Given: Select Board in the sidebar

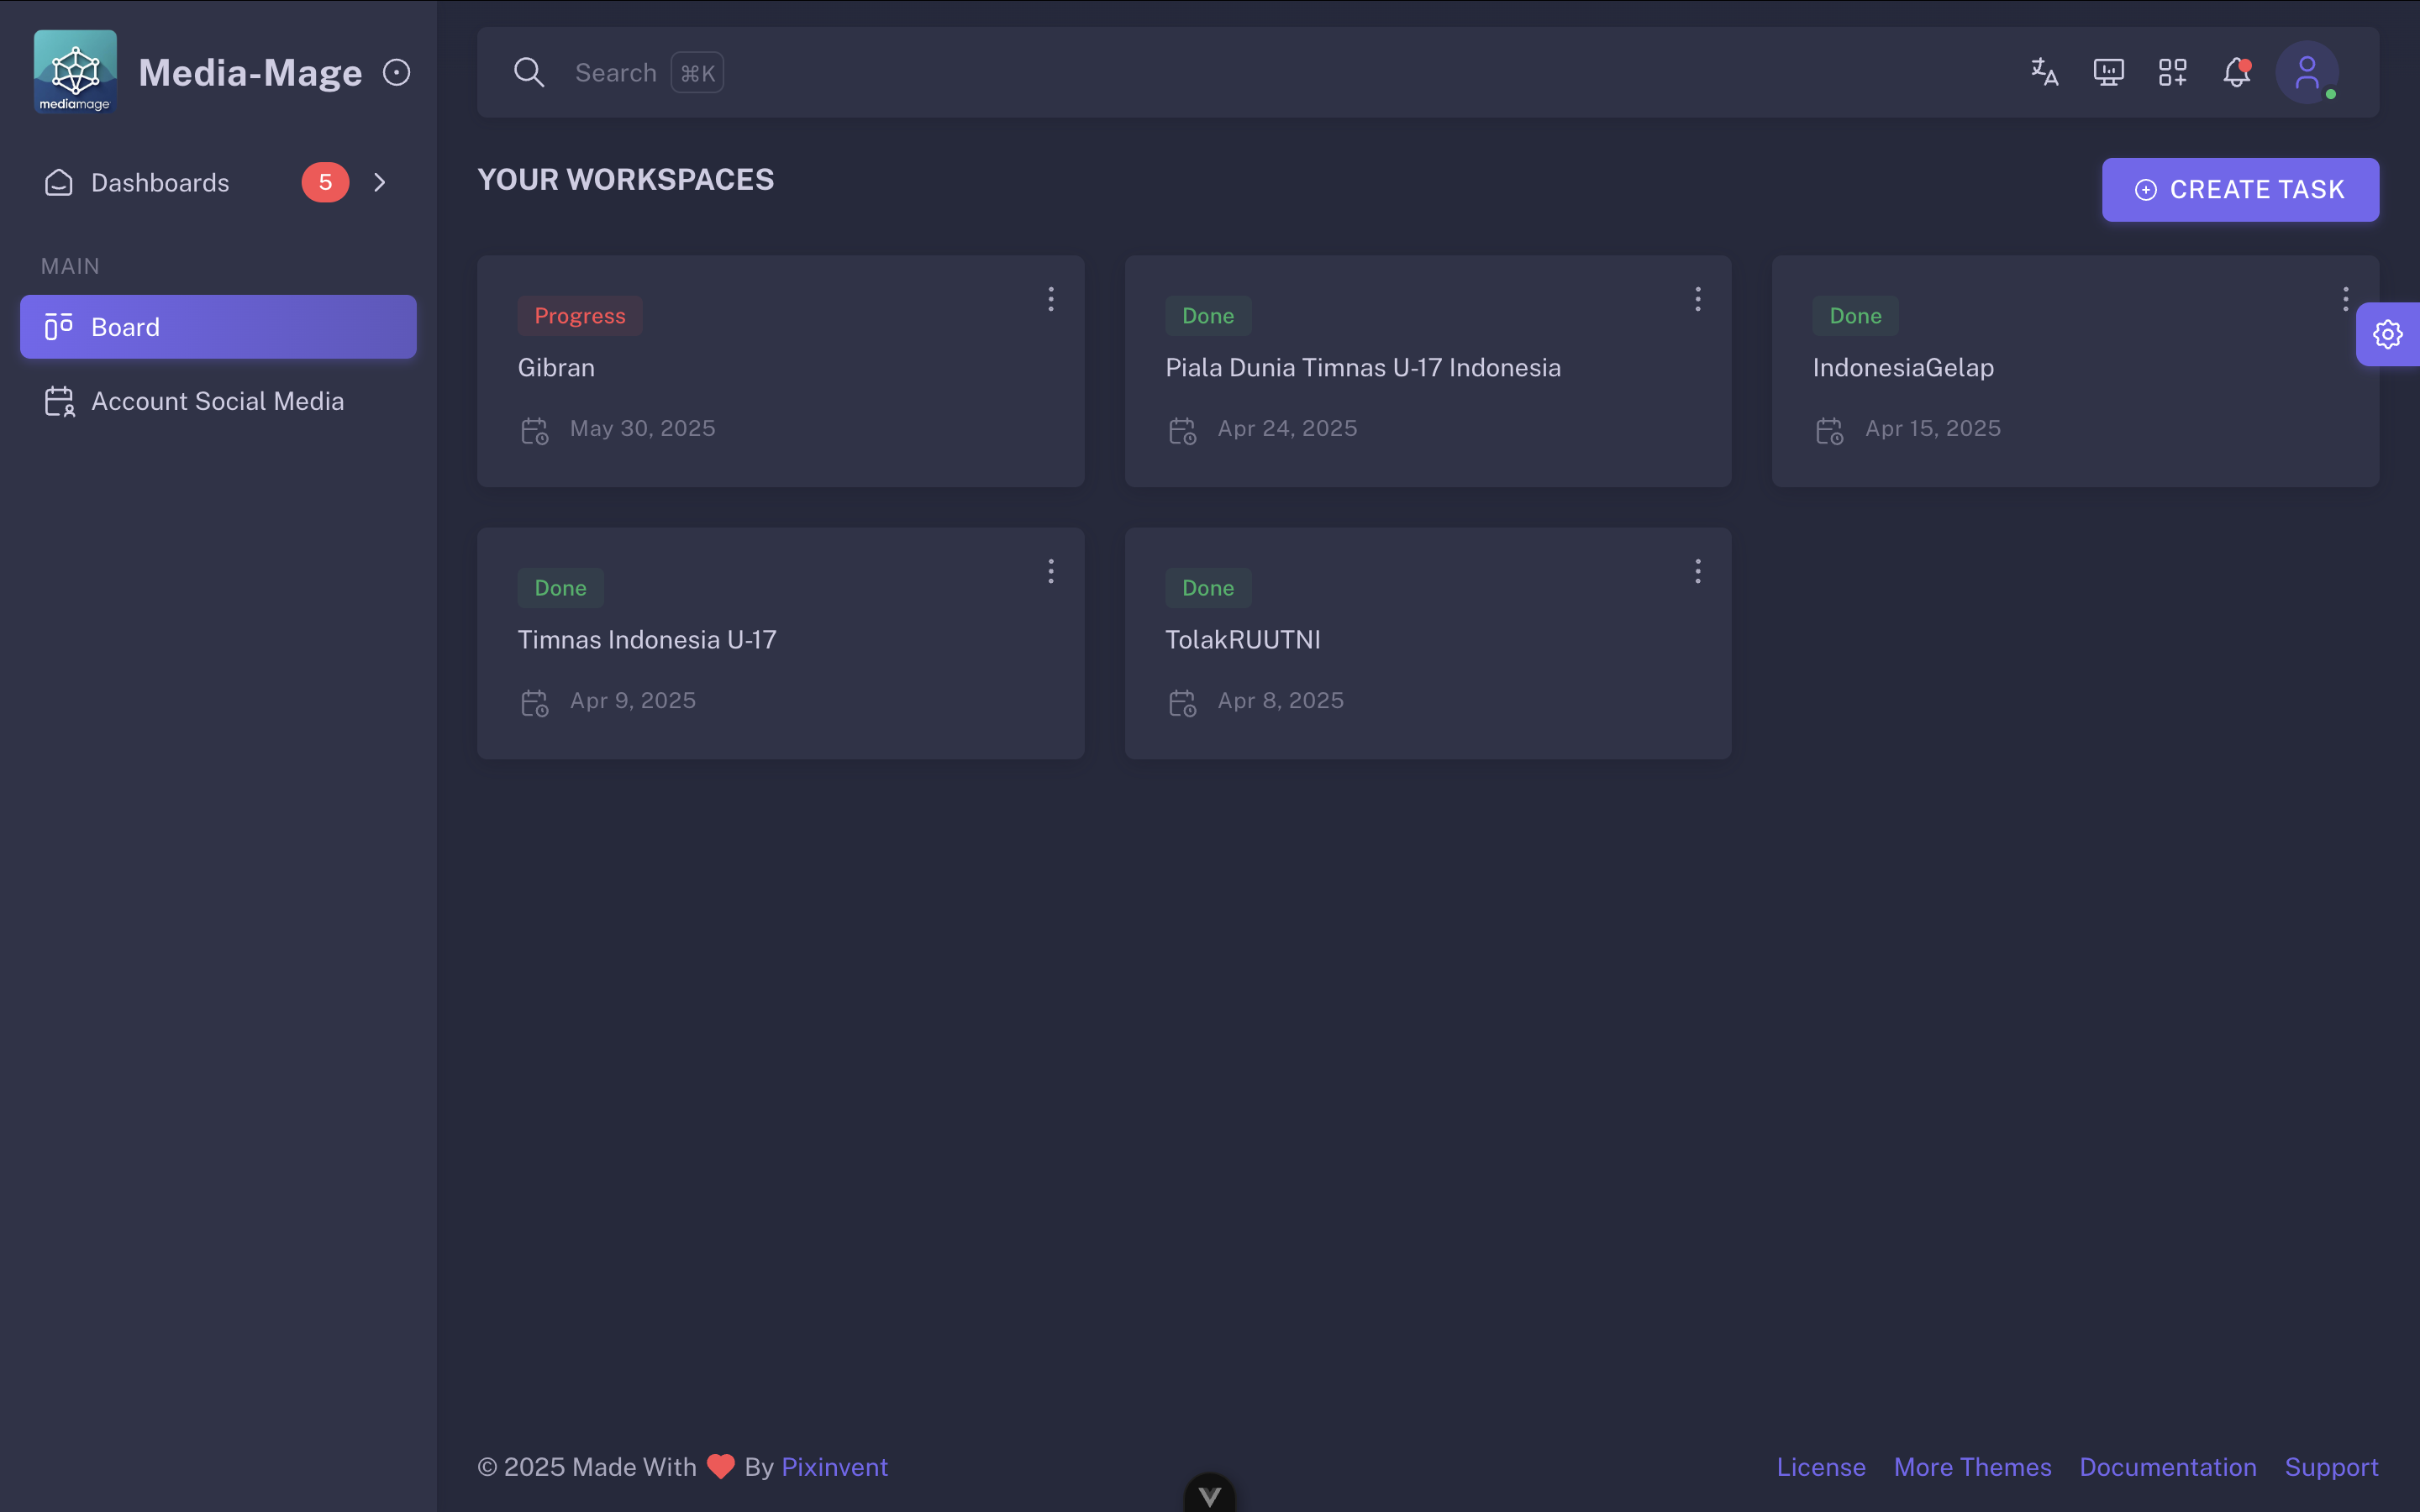Looking at the screenshot, I should (218, 327).
